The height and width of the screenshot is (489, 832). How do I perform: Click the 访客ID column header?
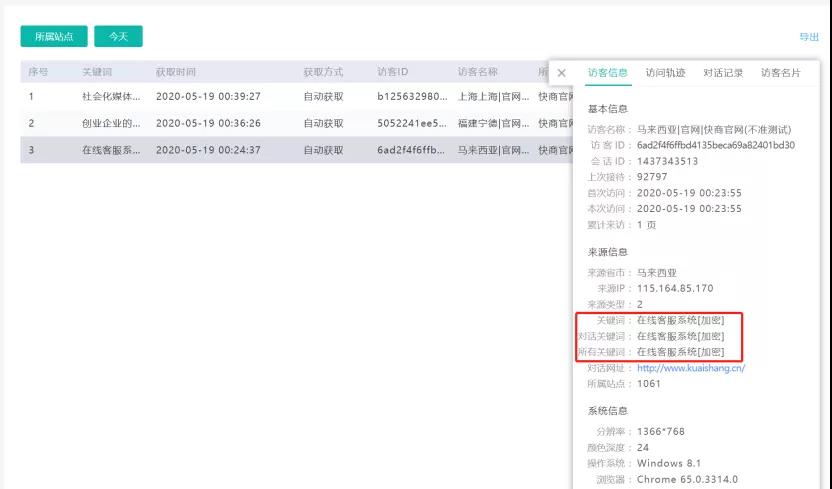pos(393,72)
